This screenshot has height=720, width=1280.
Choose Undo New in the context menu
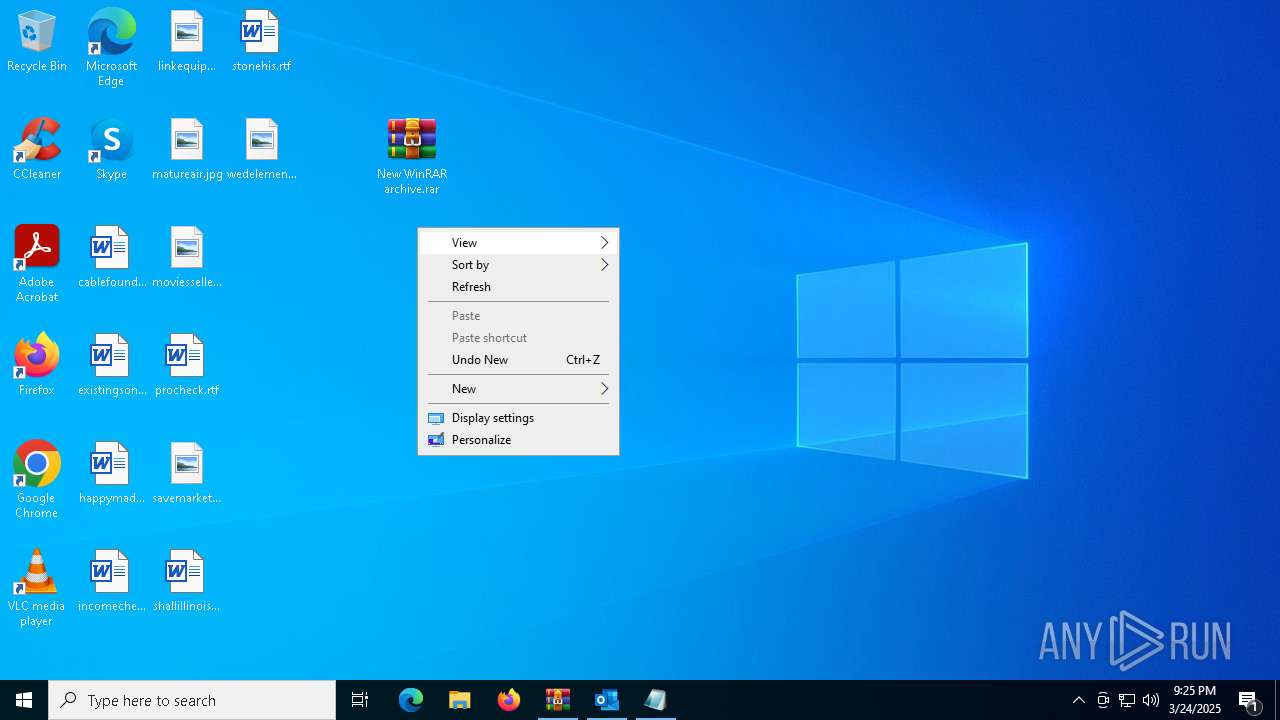tap(518, 360)
